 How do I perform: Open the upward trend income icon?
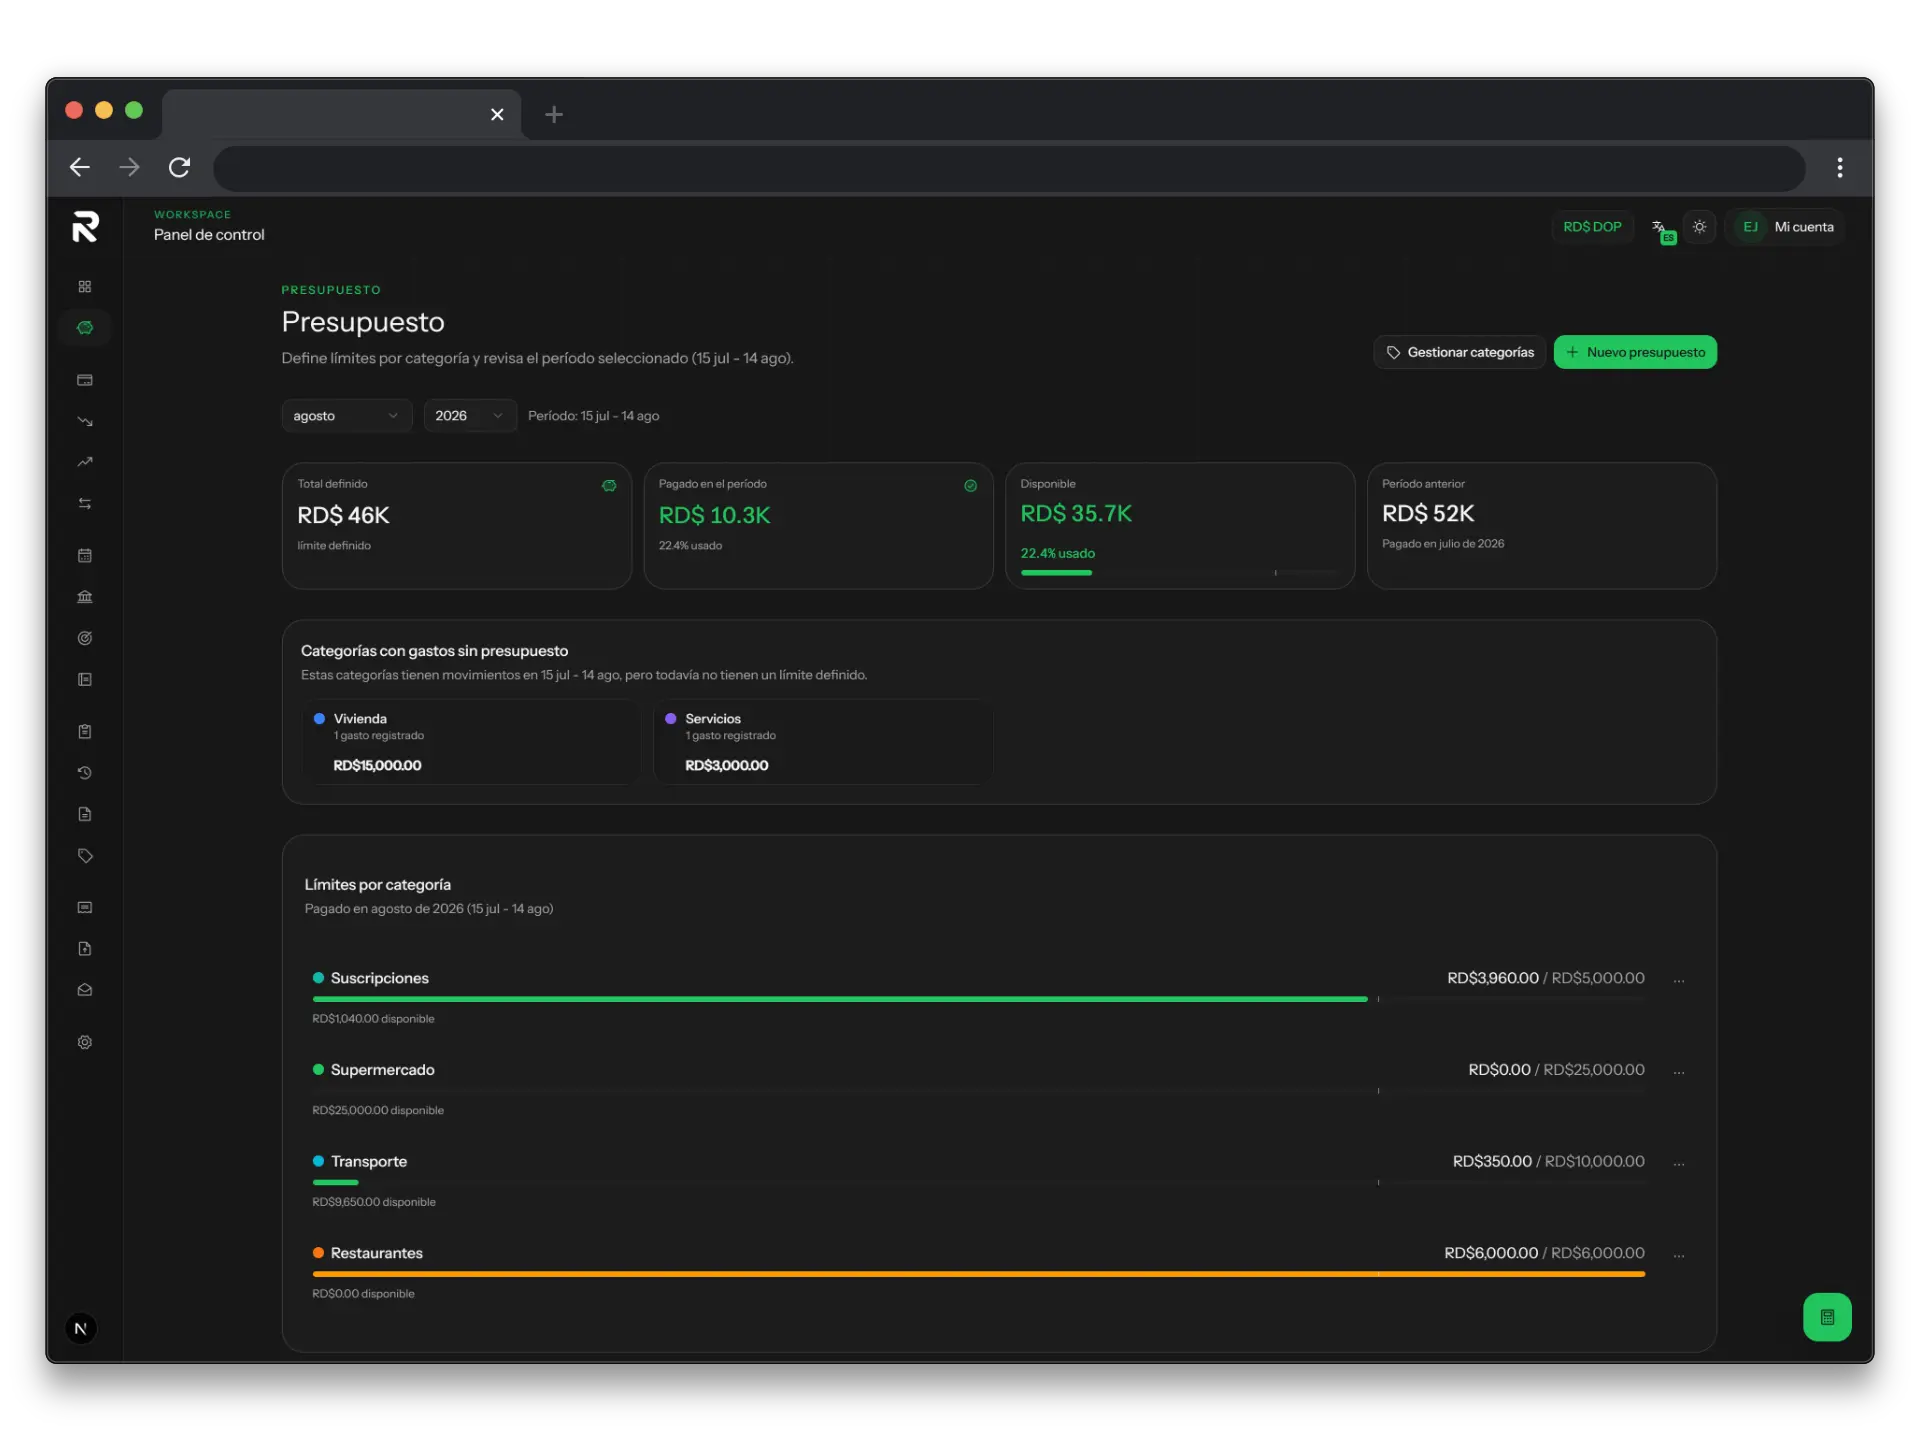(x=85, y=462)
